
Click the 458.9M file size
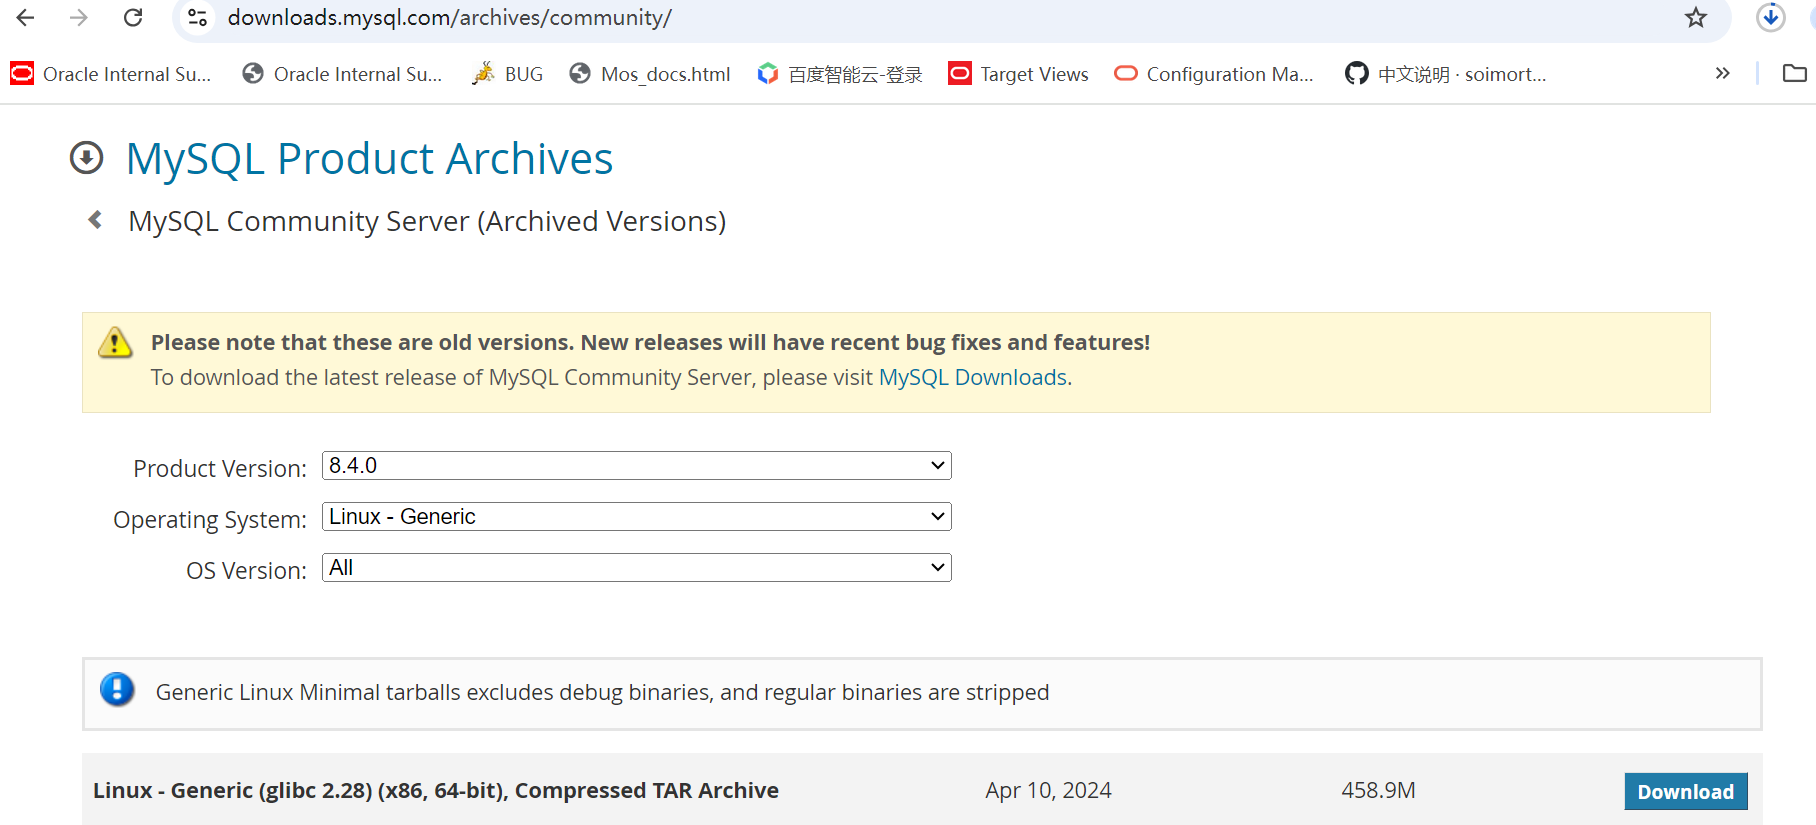click(x=1378, y=790)
